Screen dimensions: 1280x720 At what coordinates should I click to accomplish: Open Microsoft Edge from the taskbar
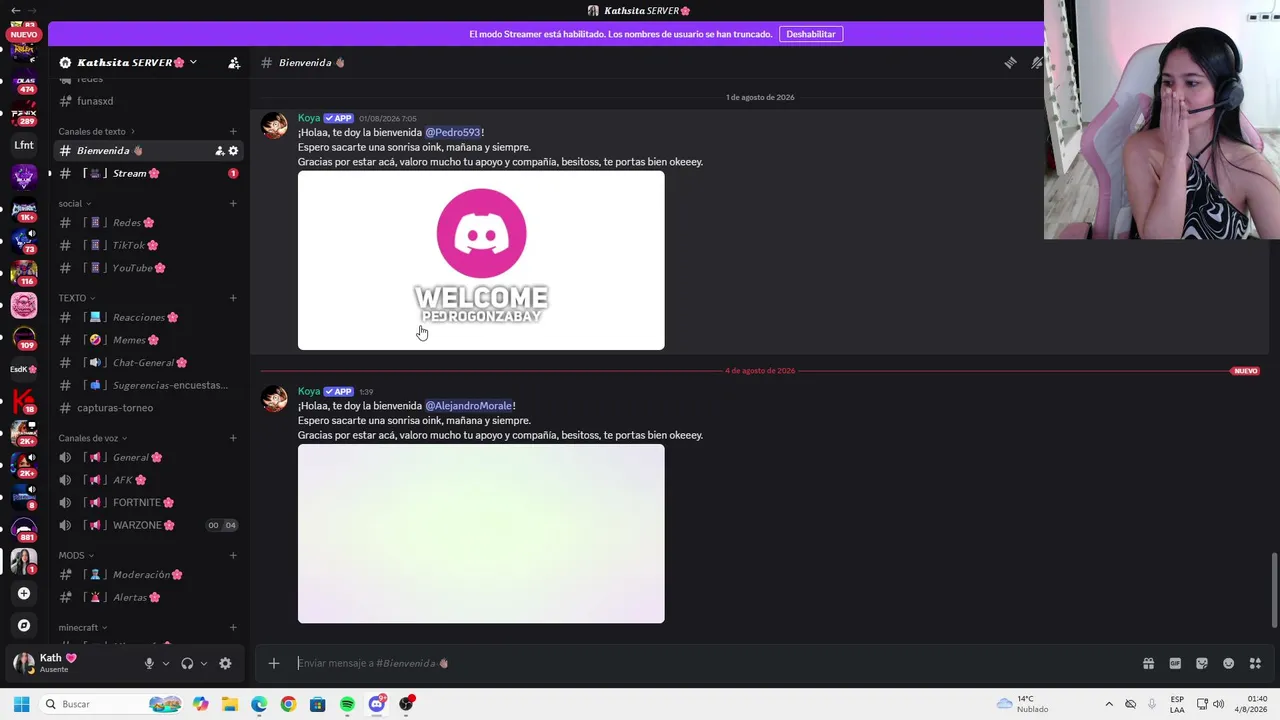(x=259, y=704)
